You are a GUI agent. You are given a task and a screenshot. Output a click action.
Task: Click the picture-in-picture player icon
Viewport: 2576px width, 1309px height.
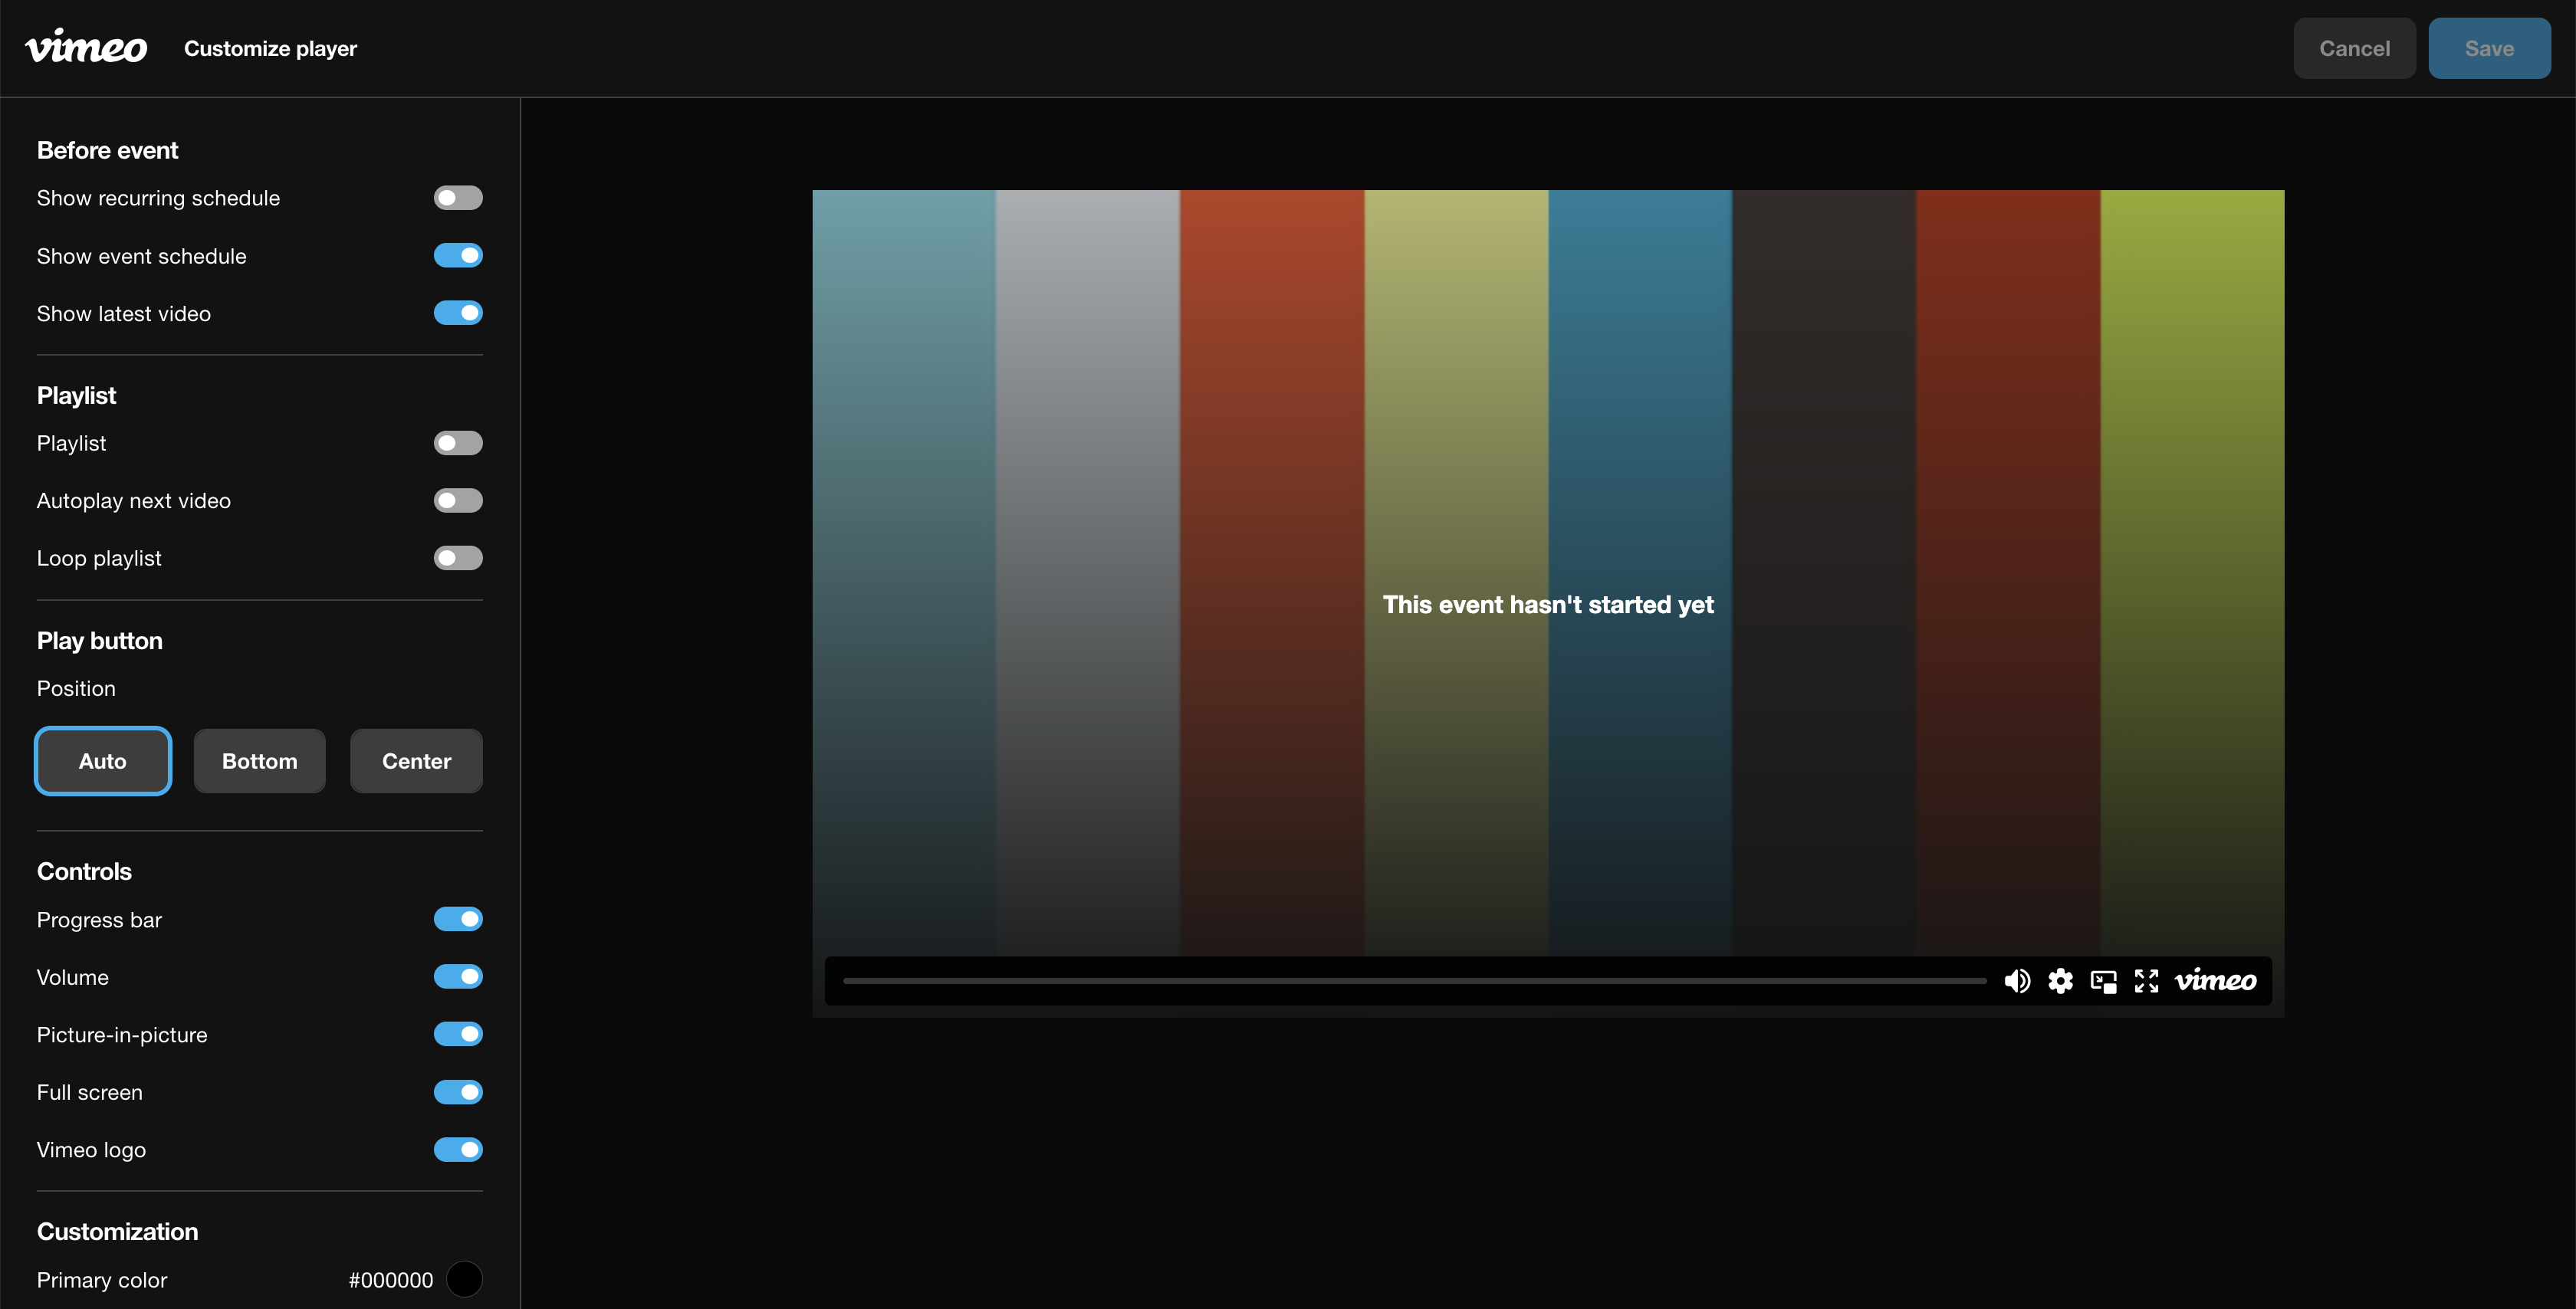(x=2103, y=981)
